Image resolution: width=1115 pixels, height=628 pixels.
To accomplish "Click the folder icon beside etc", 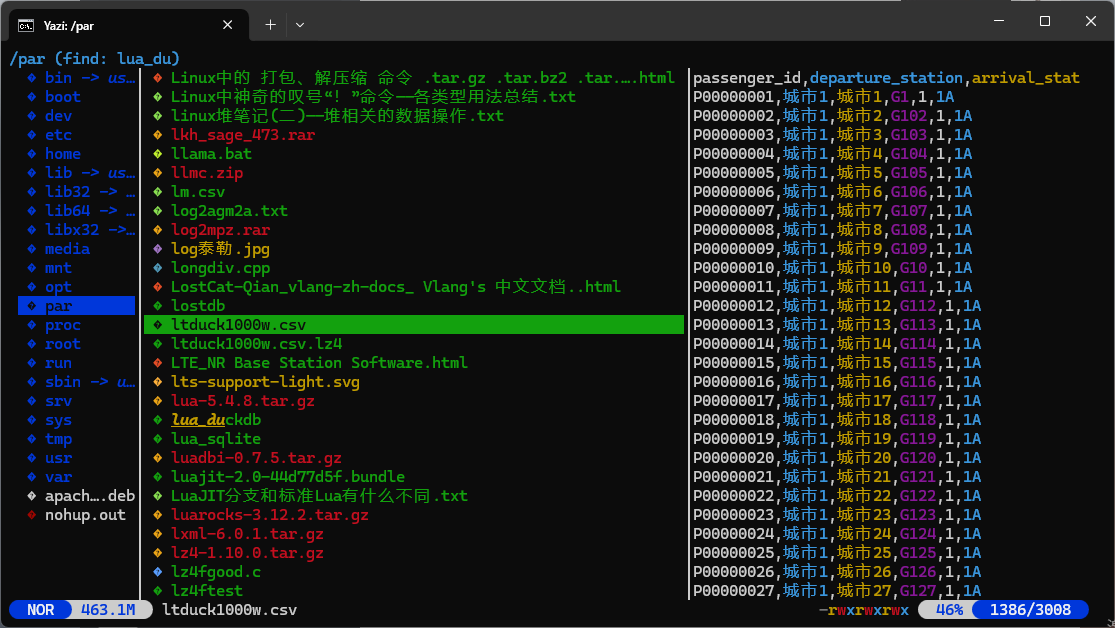I will [x=31, y=135].
